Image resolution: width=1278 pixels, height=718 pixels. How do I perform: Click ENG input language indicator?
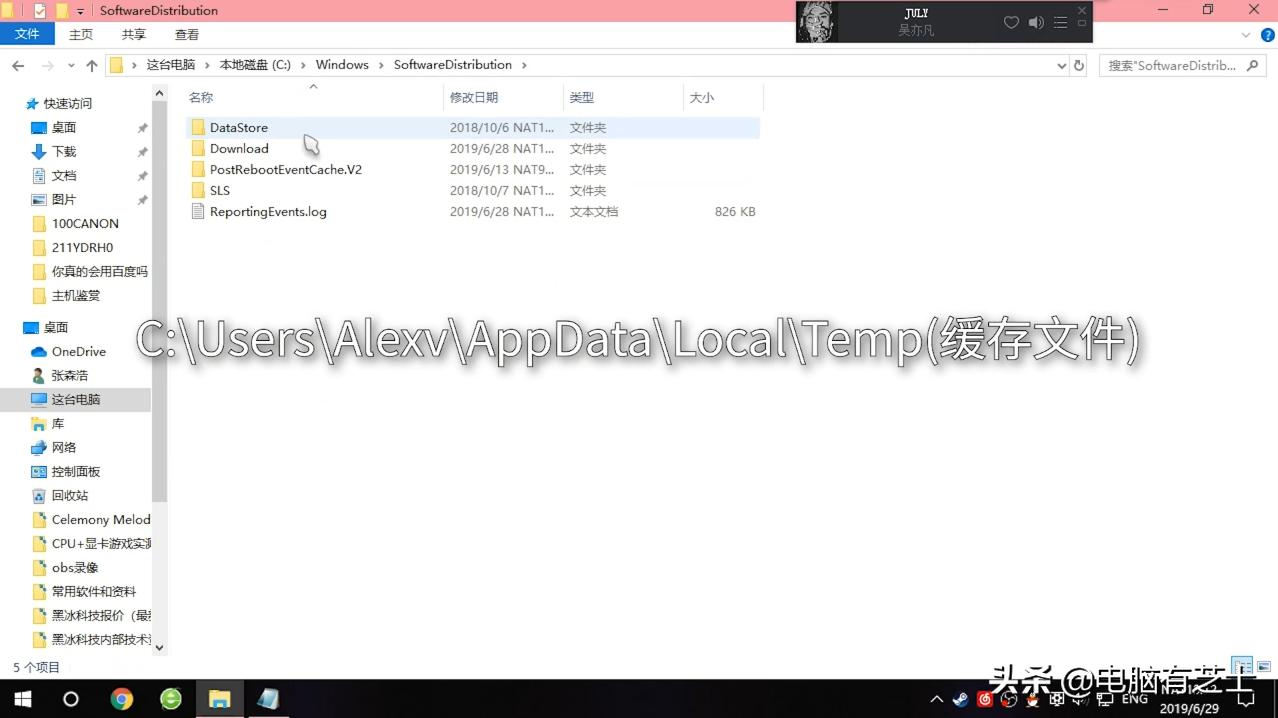[x=1134, y=700]
